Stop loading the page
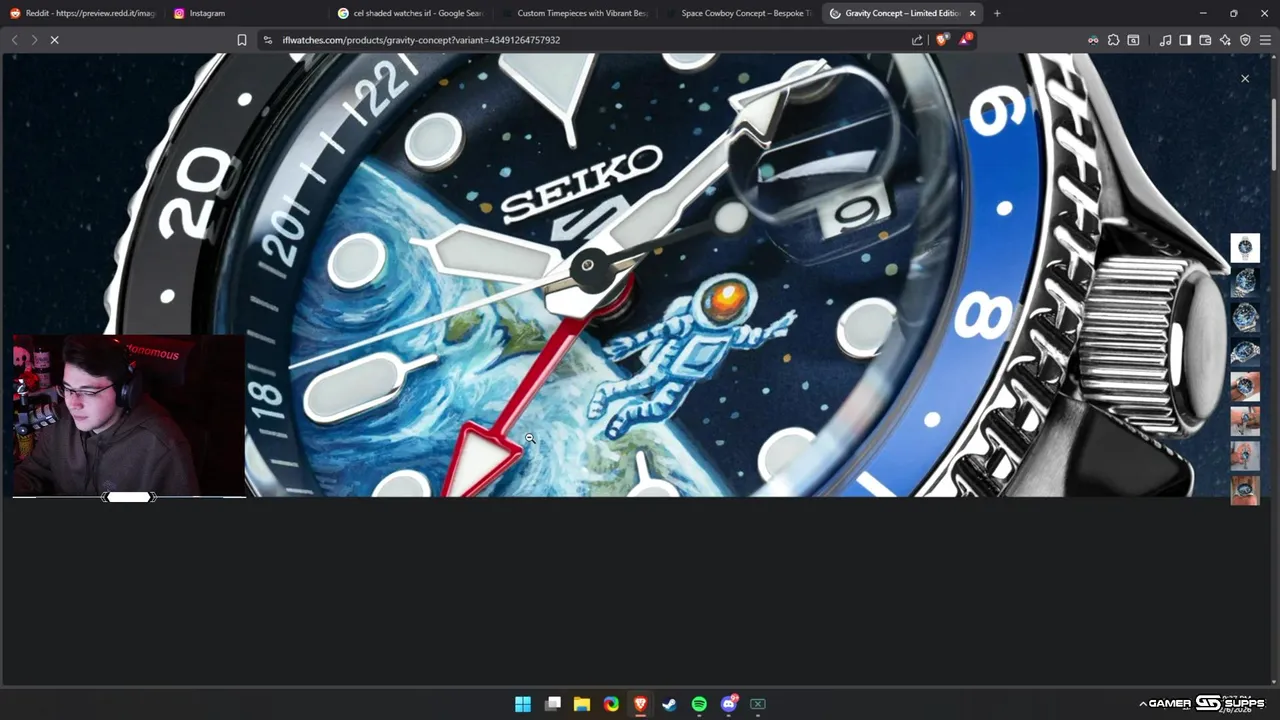The image size is (1280, 720). (55, 40)
